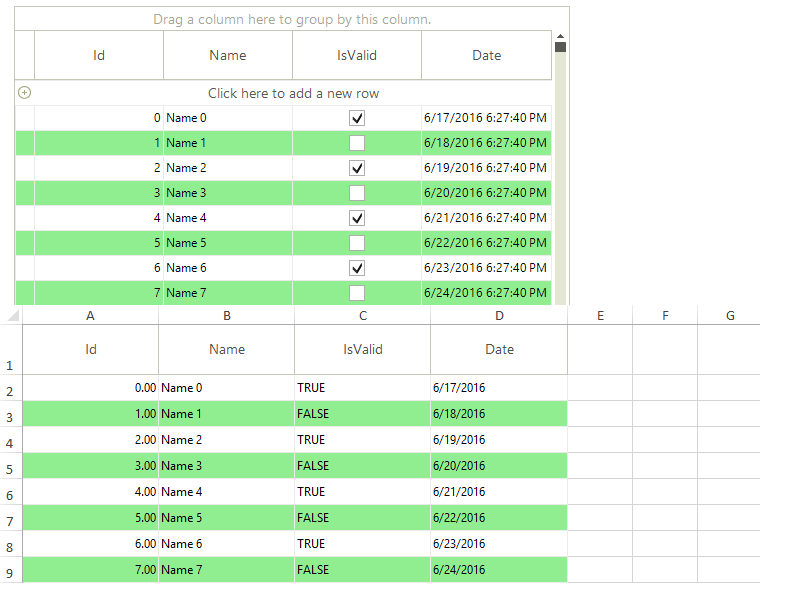Click the plus icon for adding a new row
The height and width of the screenshot is (591, 795).
point(25,93)
